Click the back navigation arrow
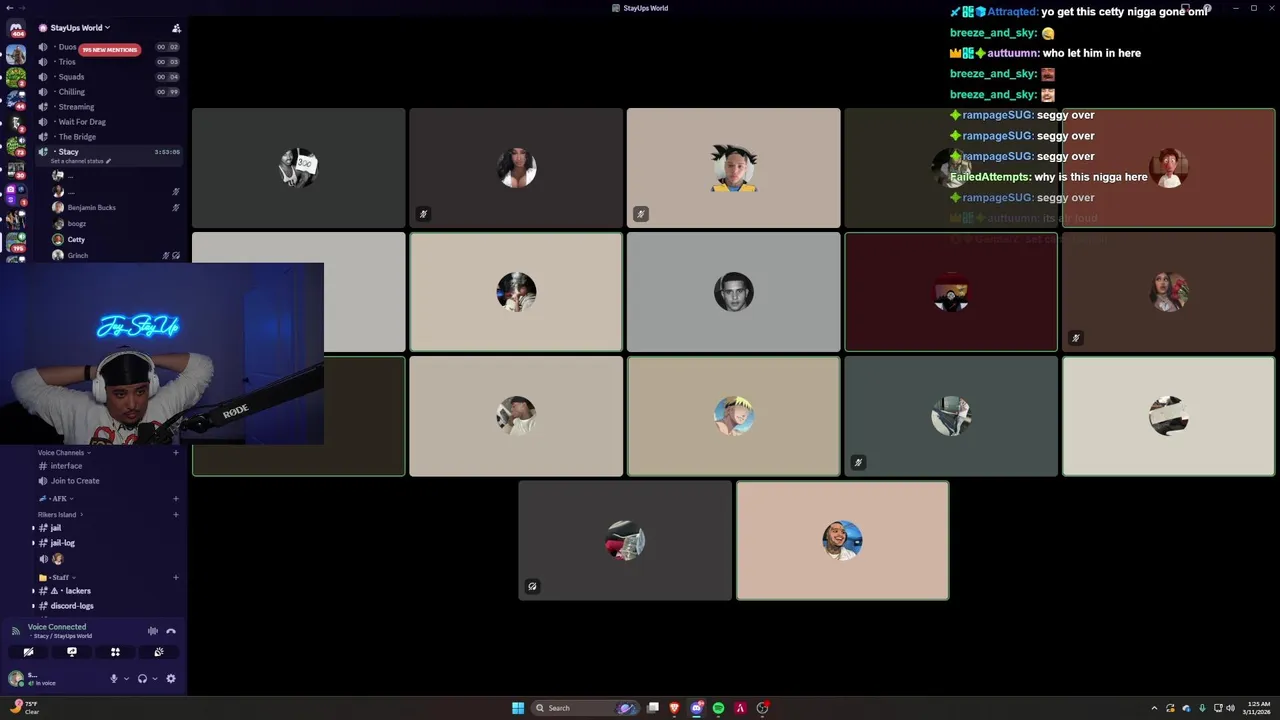 coord(8,8)
